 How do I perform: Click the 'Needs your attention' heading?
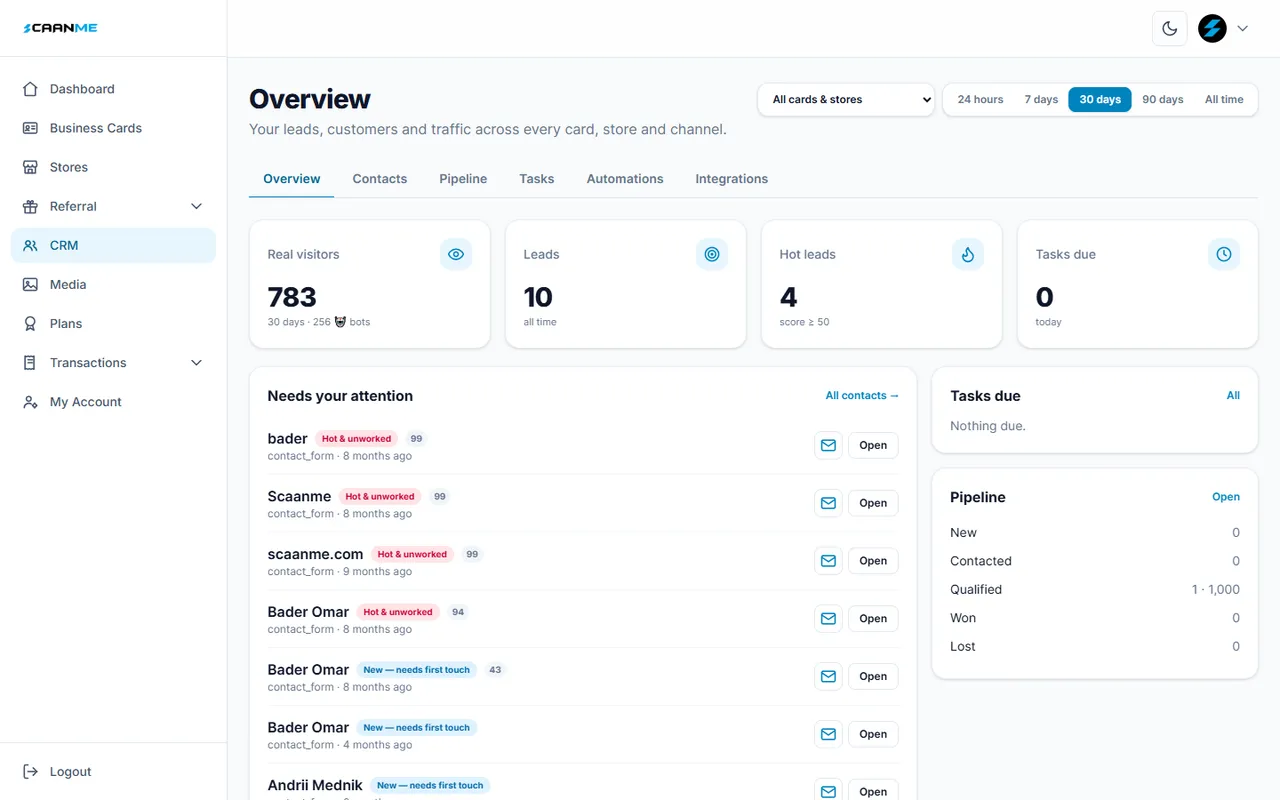click(340, 396)
